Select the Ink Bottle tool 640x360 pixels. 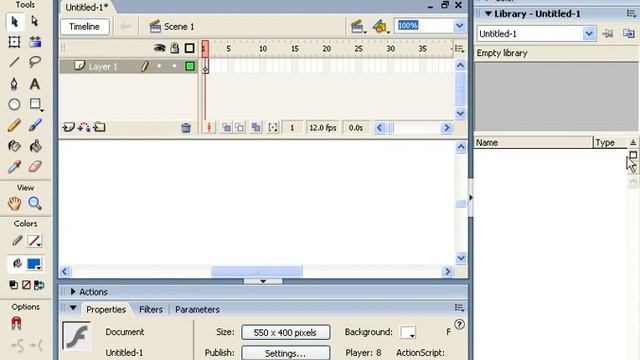pos(14,146)
